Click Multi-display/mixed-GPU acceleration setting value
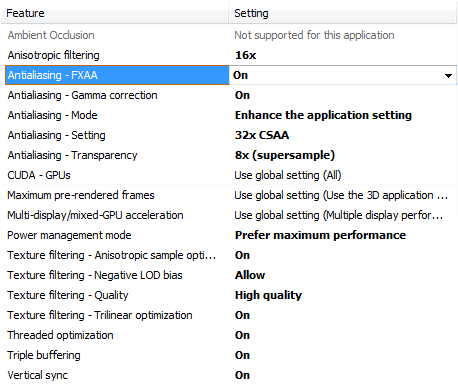The height and width of the screenshot is (389, 458). pos(339,215)
